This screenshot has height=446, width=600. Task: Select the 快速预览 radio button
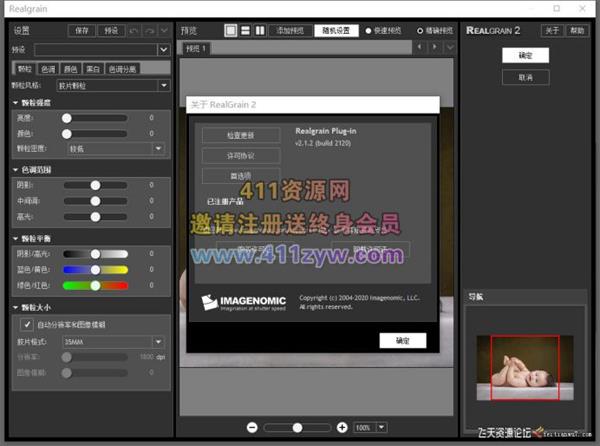pos(368,31)
